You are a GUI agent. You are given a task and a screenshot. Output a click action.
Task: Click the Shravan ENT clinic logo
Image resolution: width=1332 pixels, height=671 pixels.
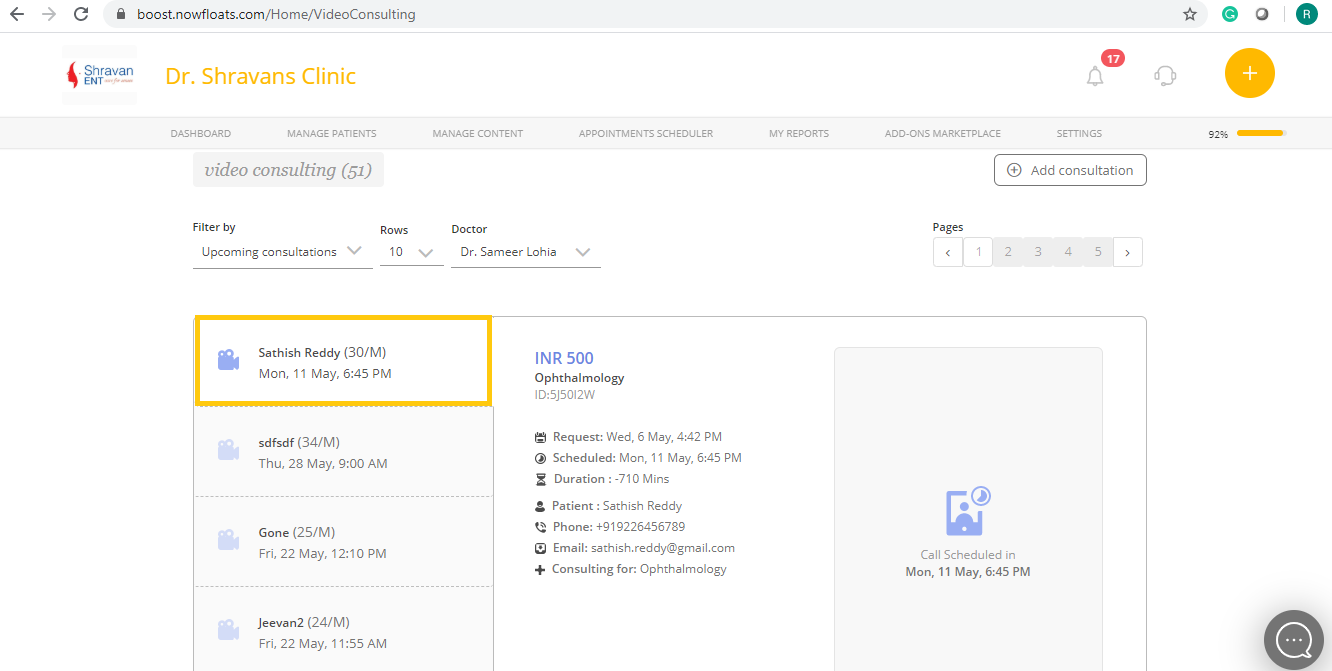coord(99,74)
